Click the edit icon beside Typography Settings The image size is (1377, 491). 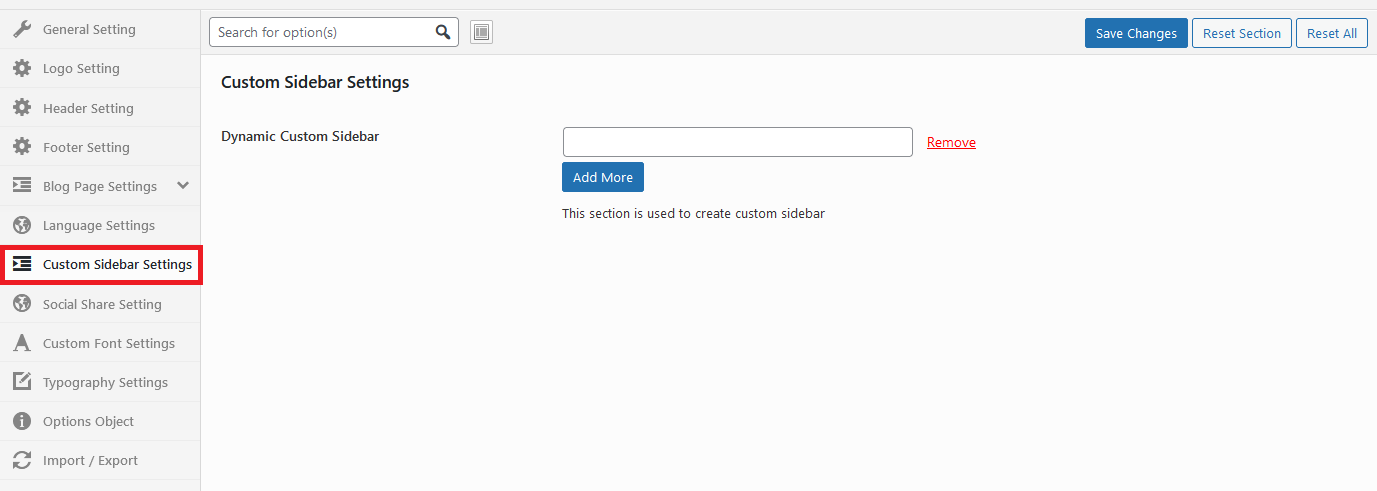(x=21, y=382)
